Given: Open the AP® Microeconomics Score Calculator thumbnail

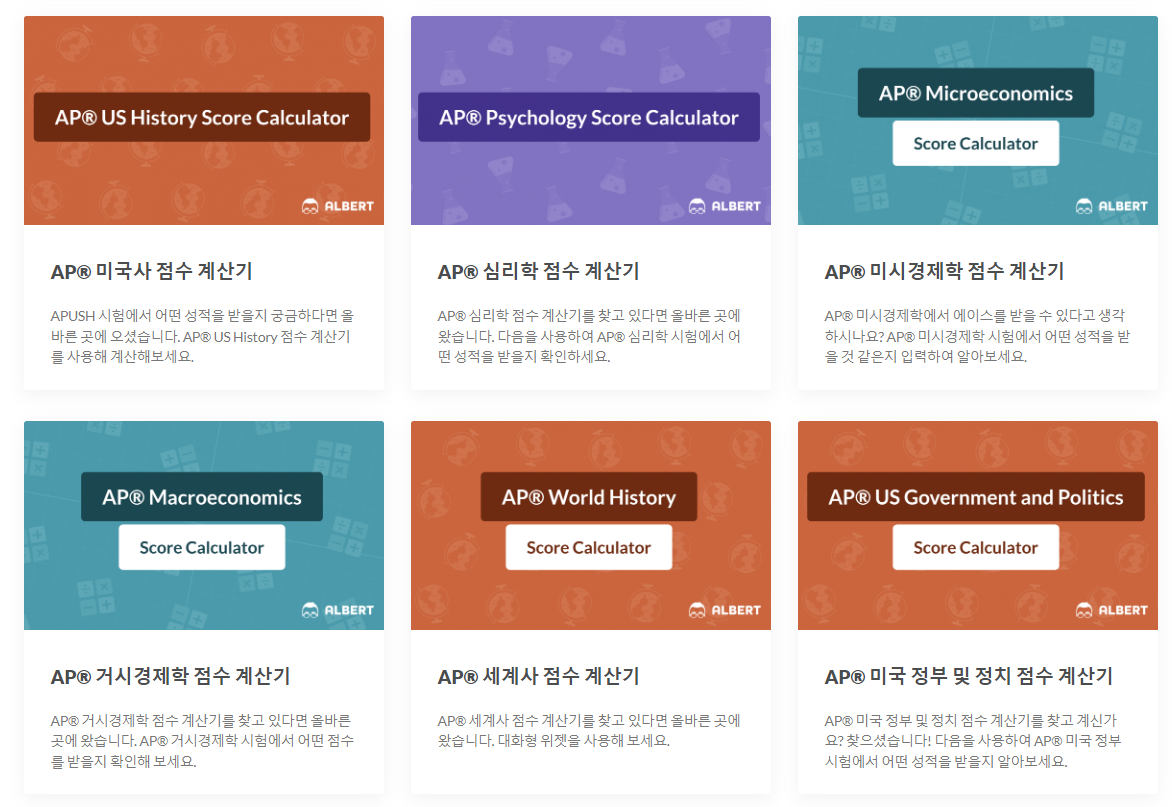Looking at the screenshot, I should click(978, 120).
